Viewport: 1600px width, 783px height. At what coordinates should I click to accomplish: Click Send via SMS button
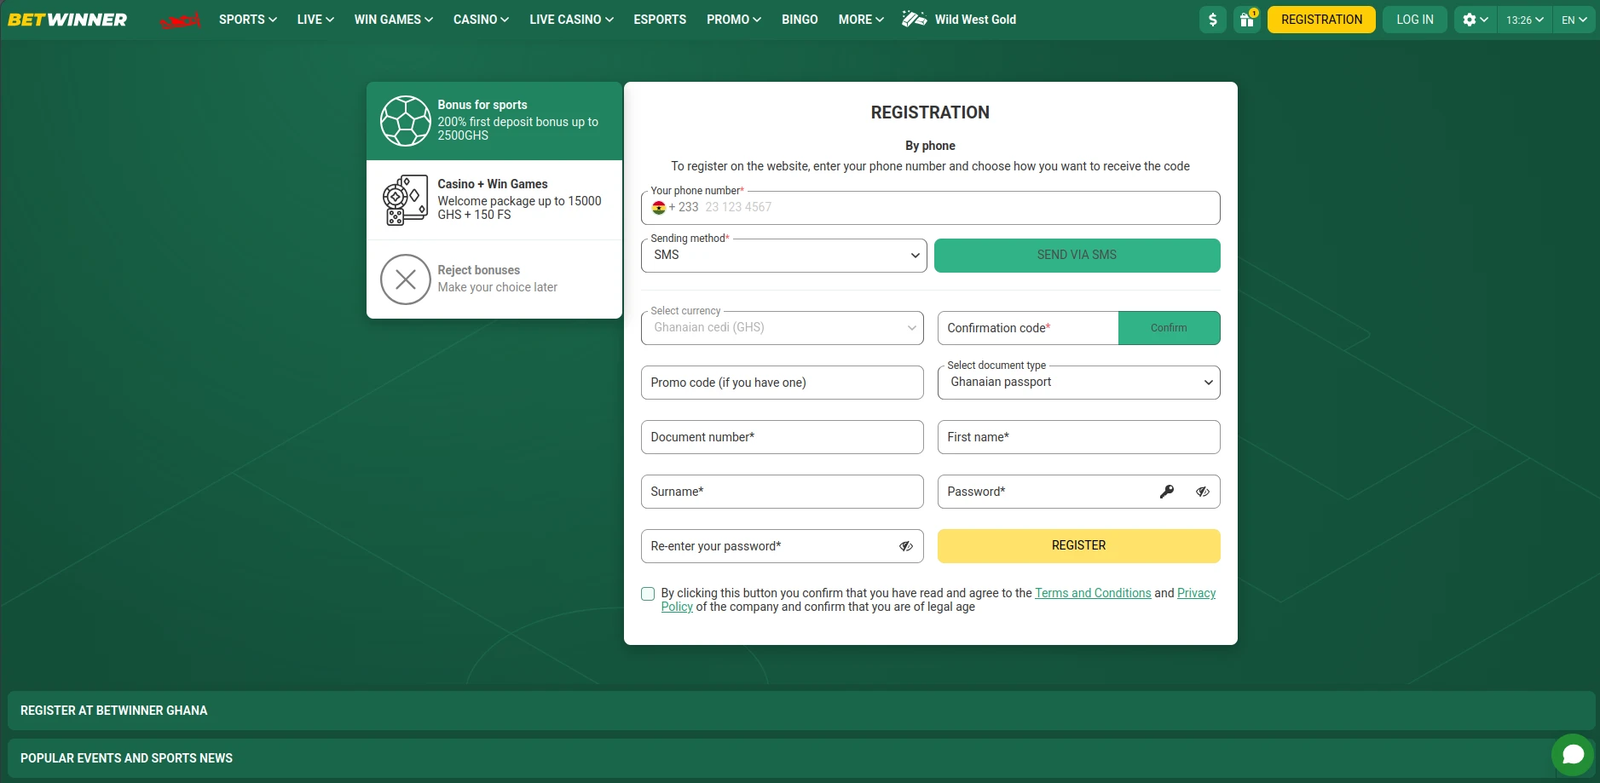point(1077,256)
